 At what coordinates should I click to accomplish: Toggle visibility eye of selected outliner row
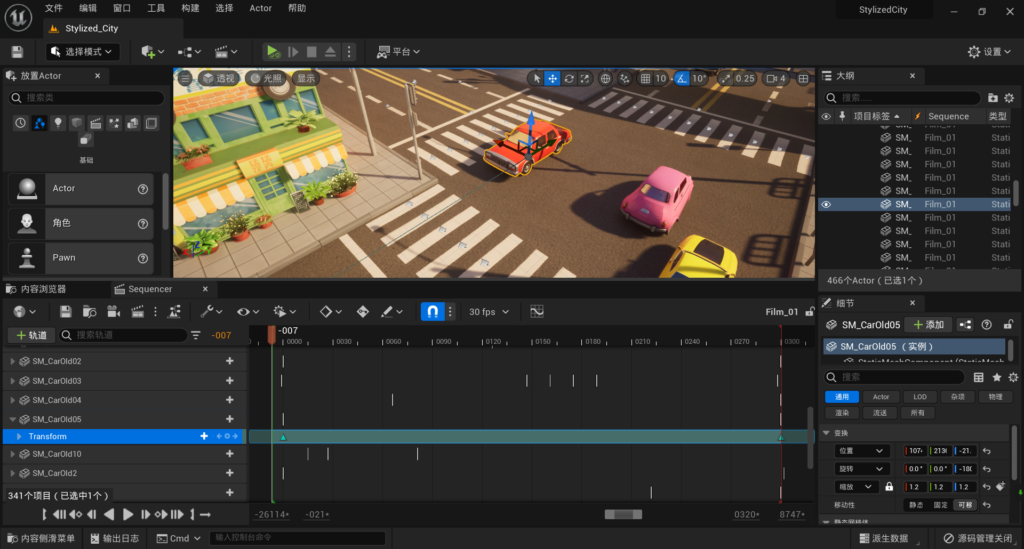point(826,204)
